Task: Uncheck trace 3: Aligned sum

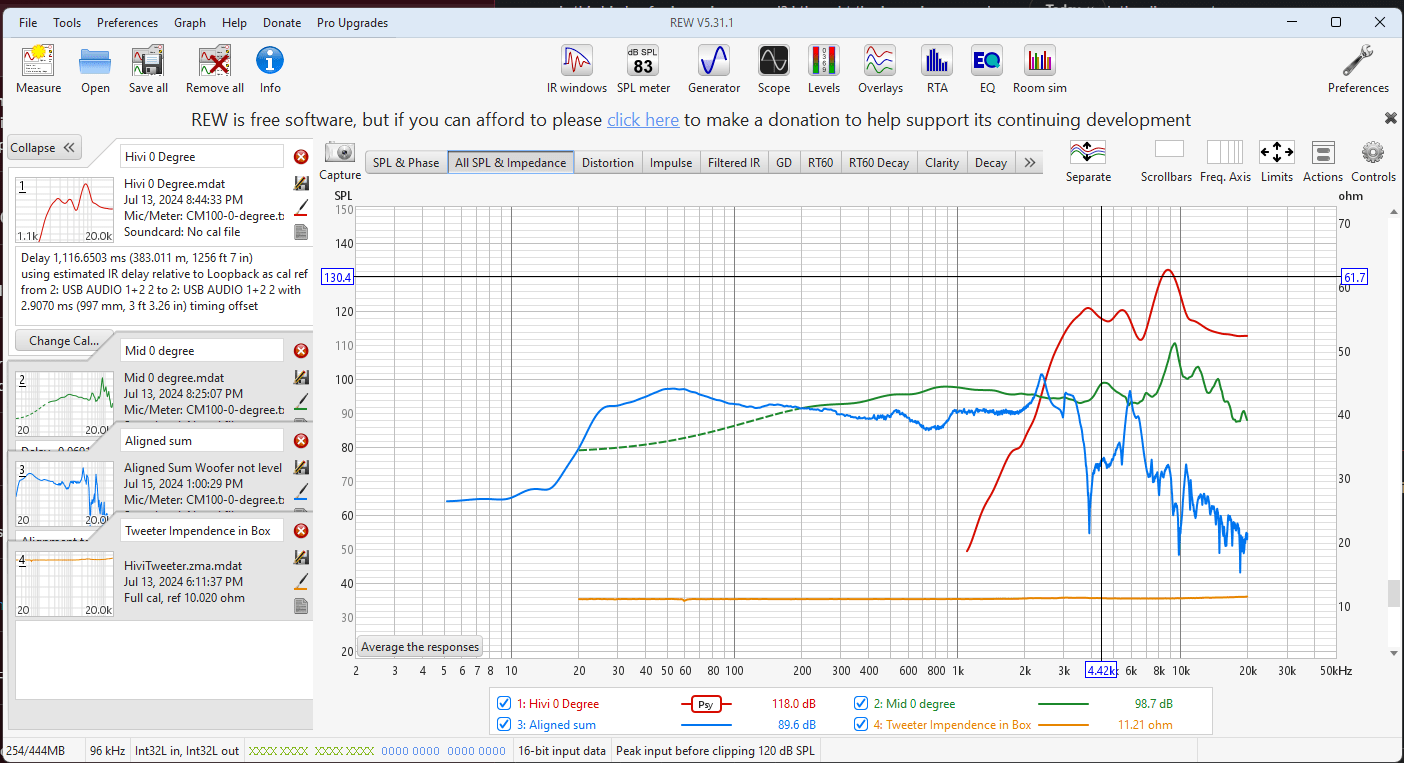Action: [x=504, y=725]
